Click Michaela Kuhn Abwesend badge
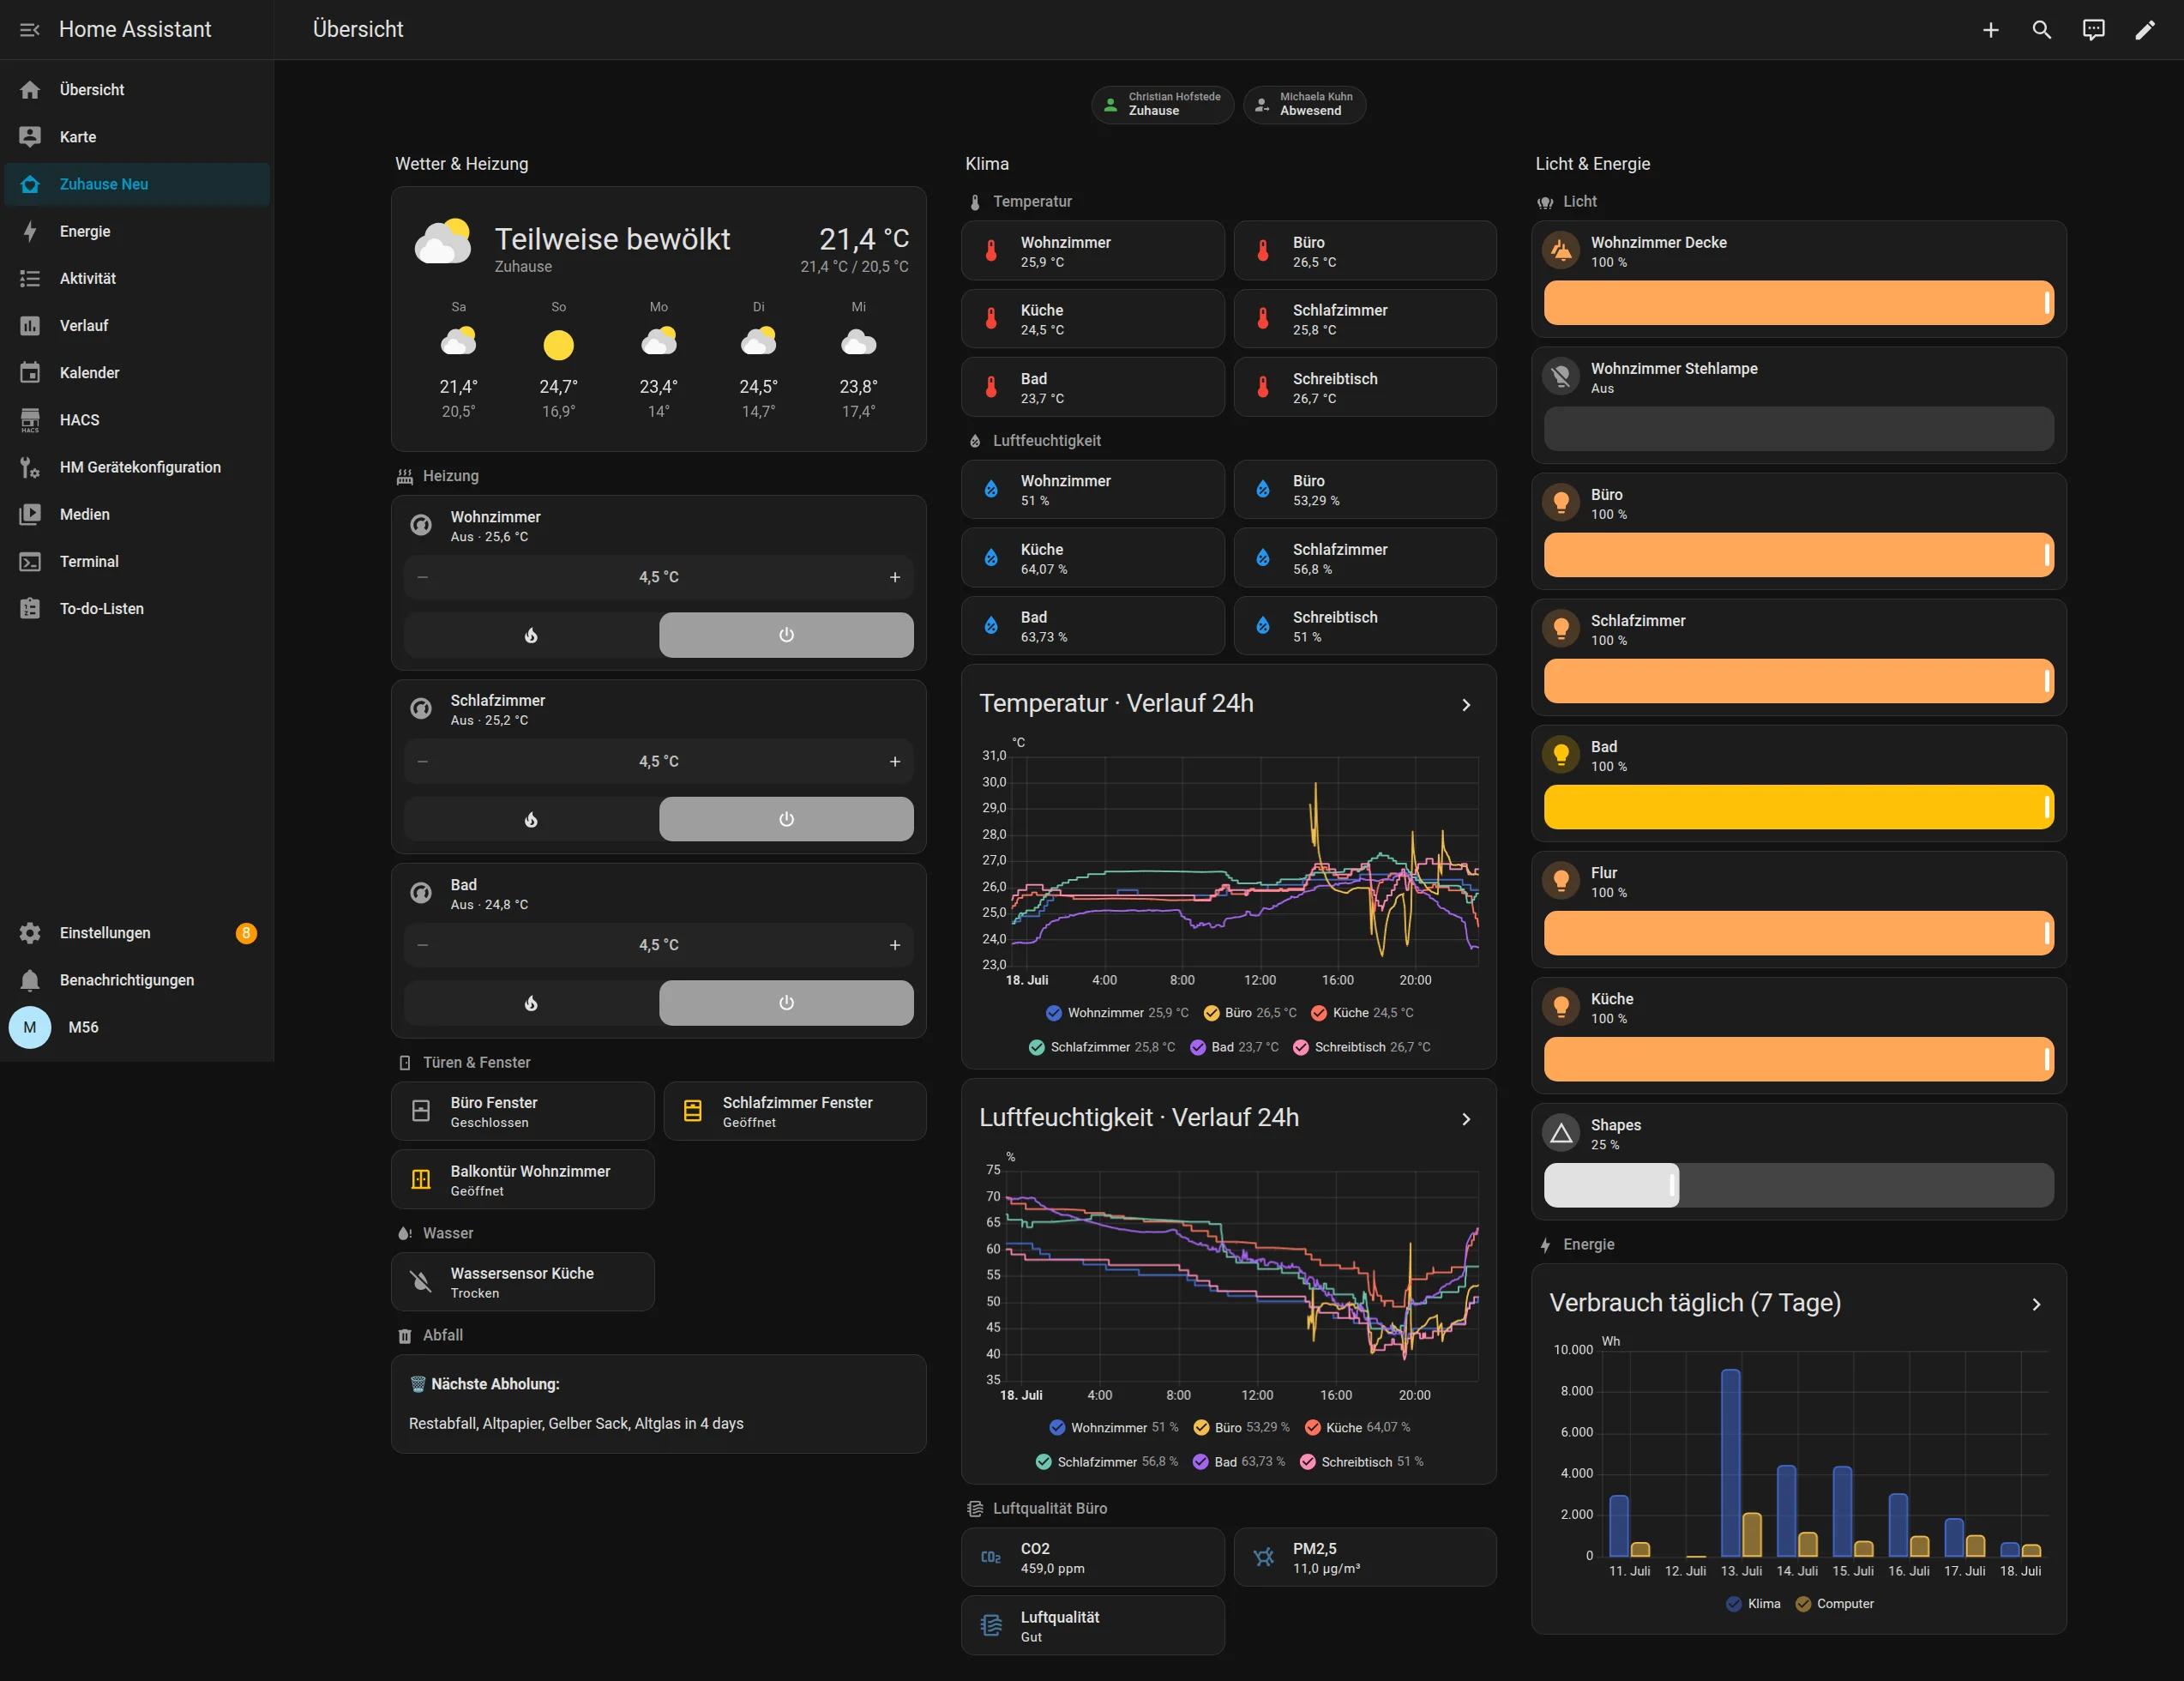2184x1681 pixels. click(1304, 104)
